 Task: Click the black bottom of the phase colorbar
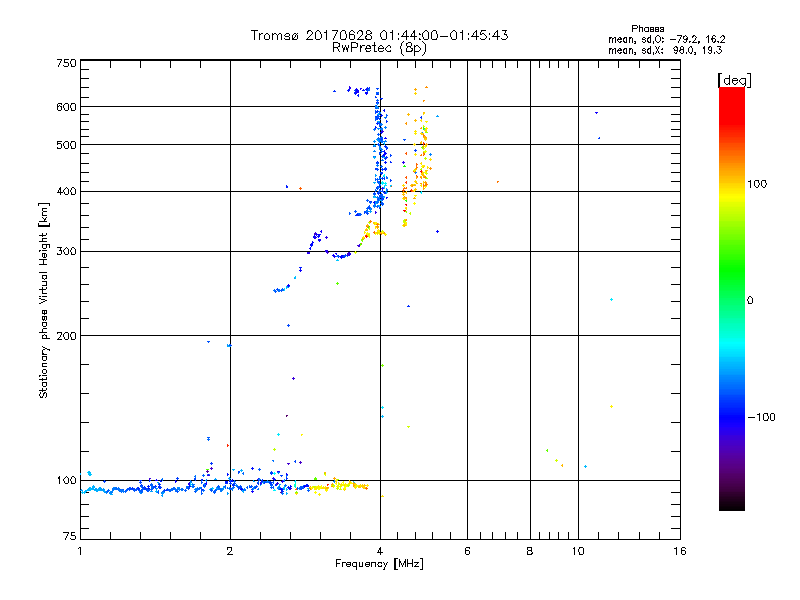tap(732, 503)
